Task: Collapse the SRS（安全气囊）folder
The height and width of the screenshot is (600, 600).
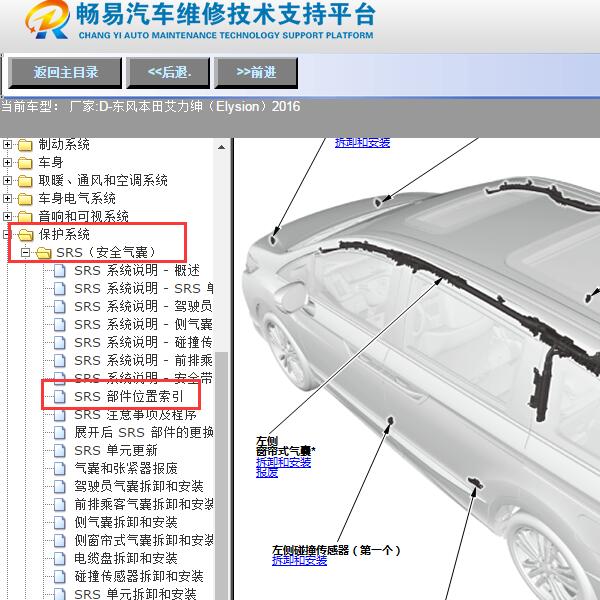Action: point(25,253)
